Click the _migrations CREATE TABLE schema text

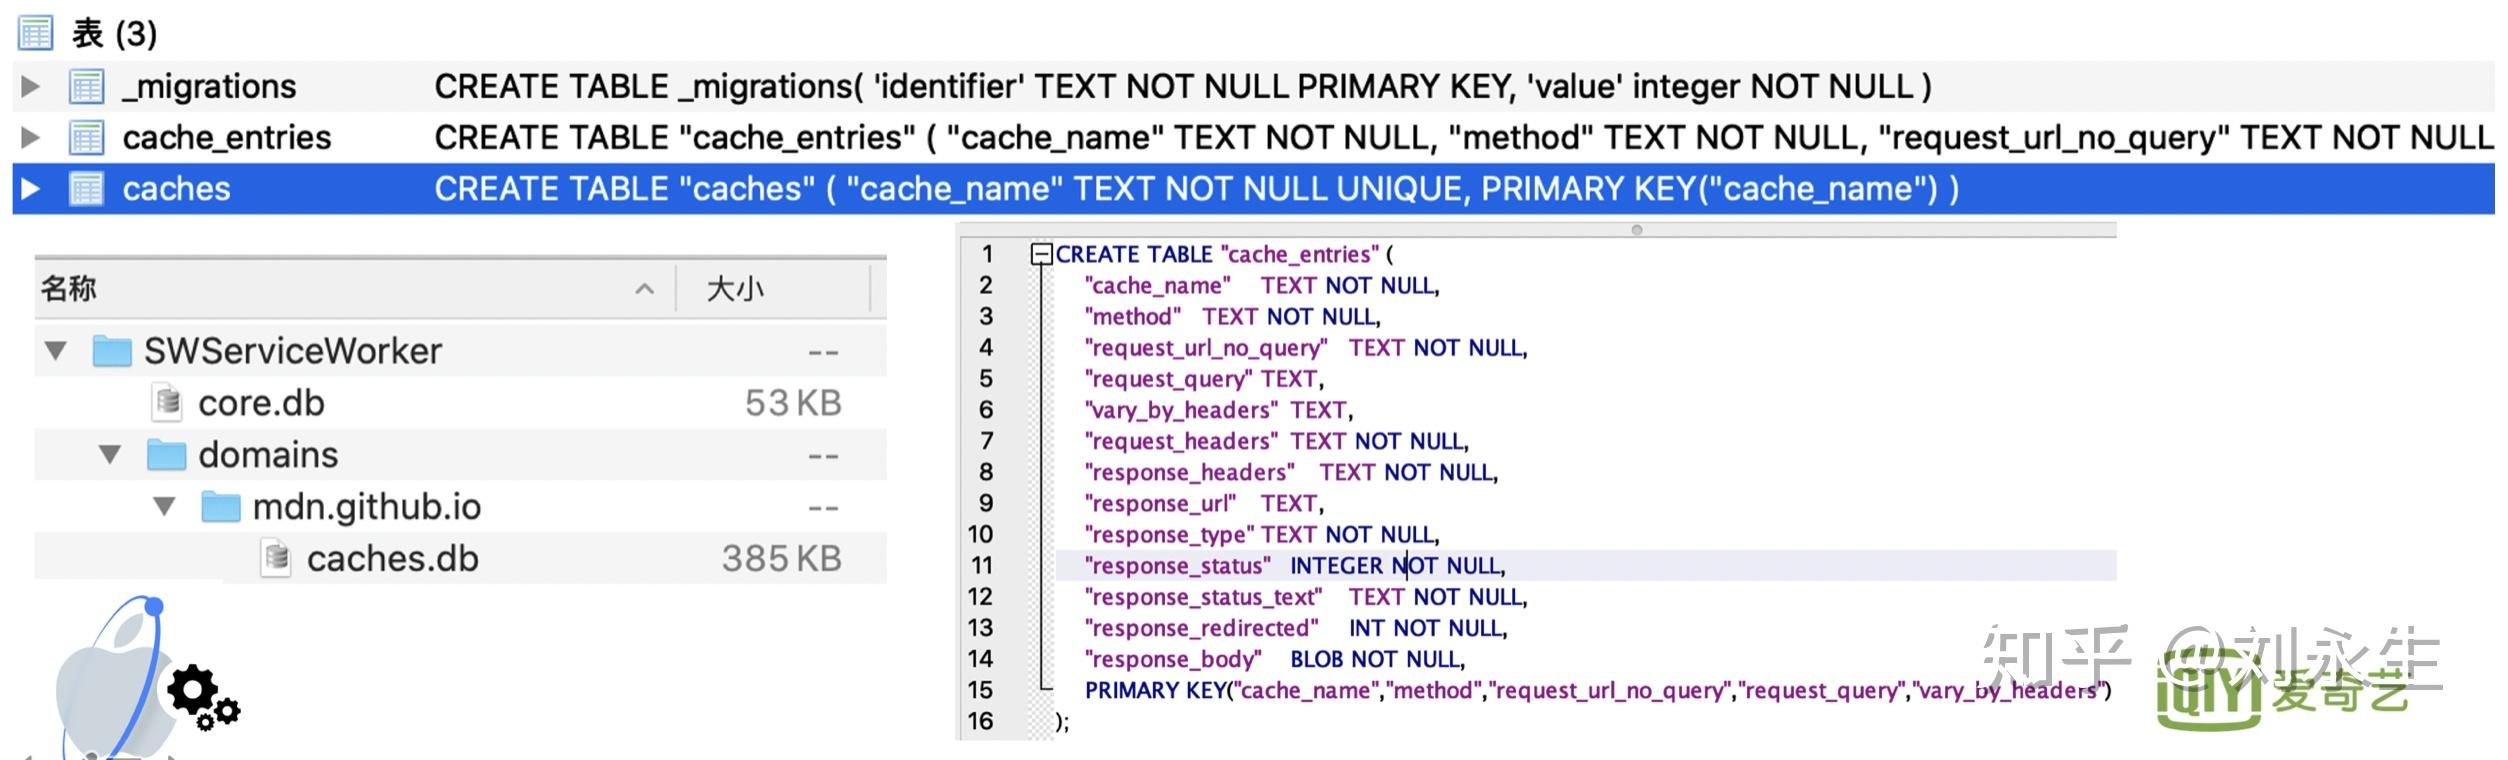tap(1183, 87)
